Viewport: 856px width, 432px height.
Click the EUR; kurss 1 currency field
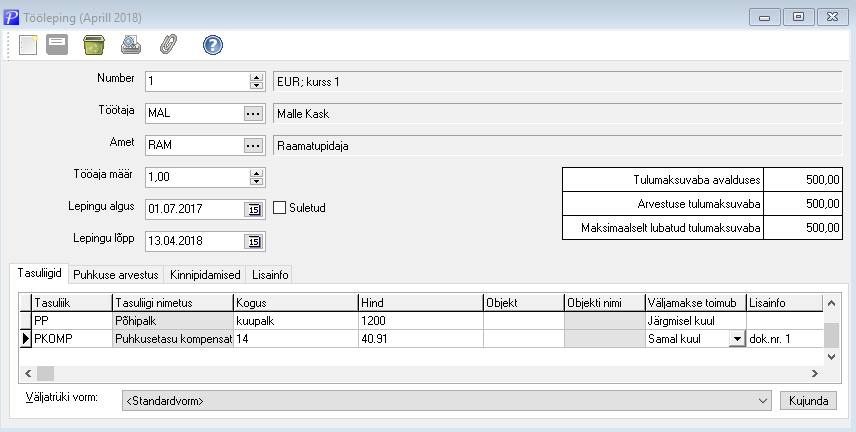point(557,82)
